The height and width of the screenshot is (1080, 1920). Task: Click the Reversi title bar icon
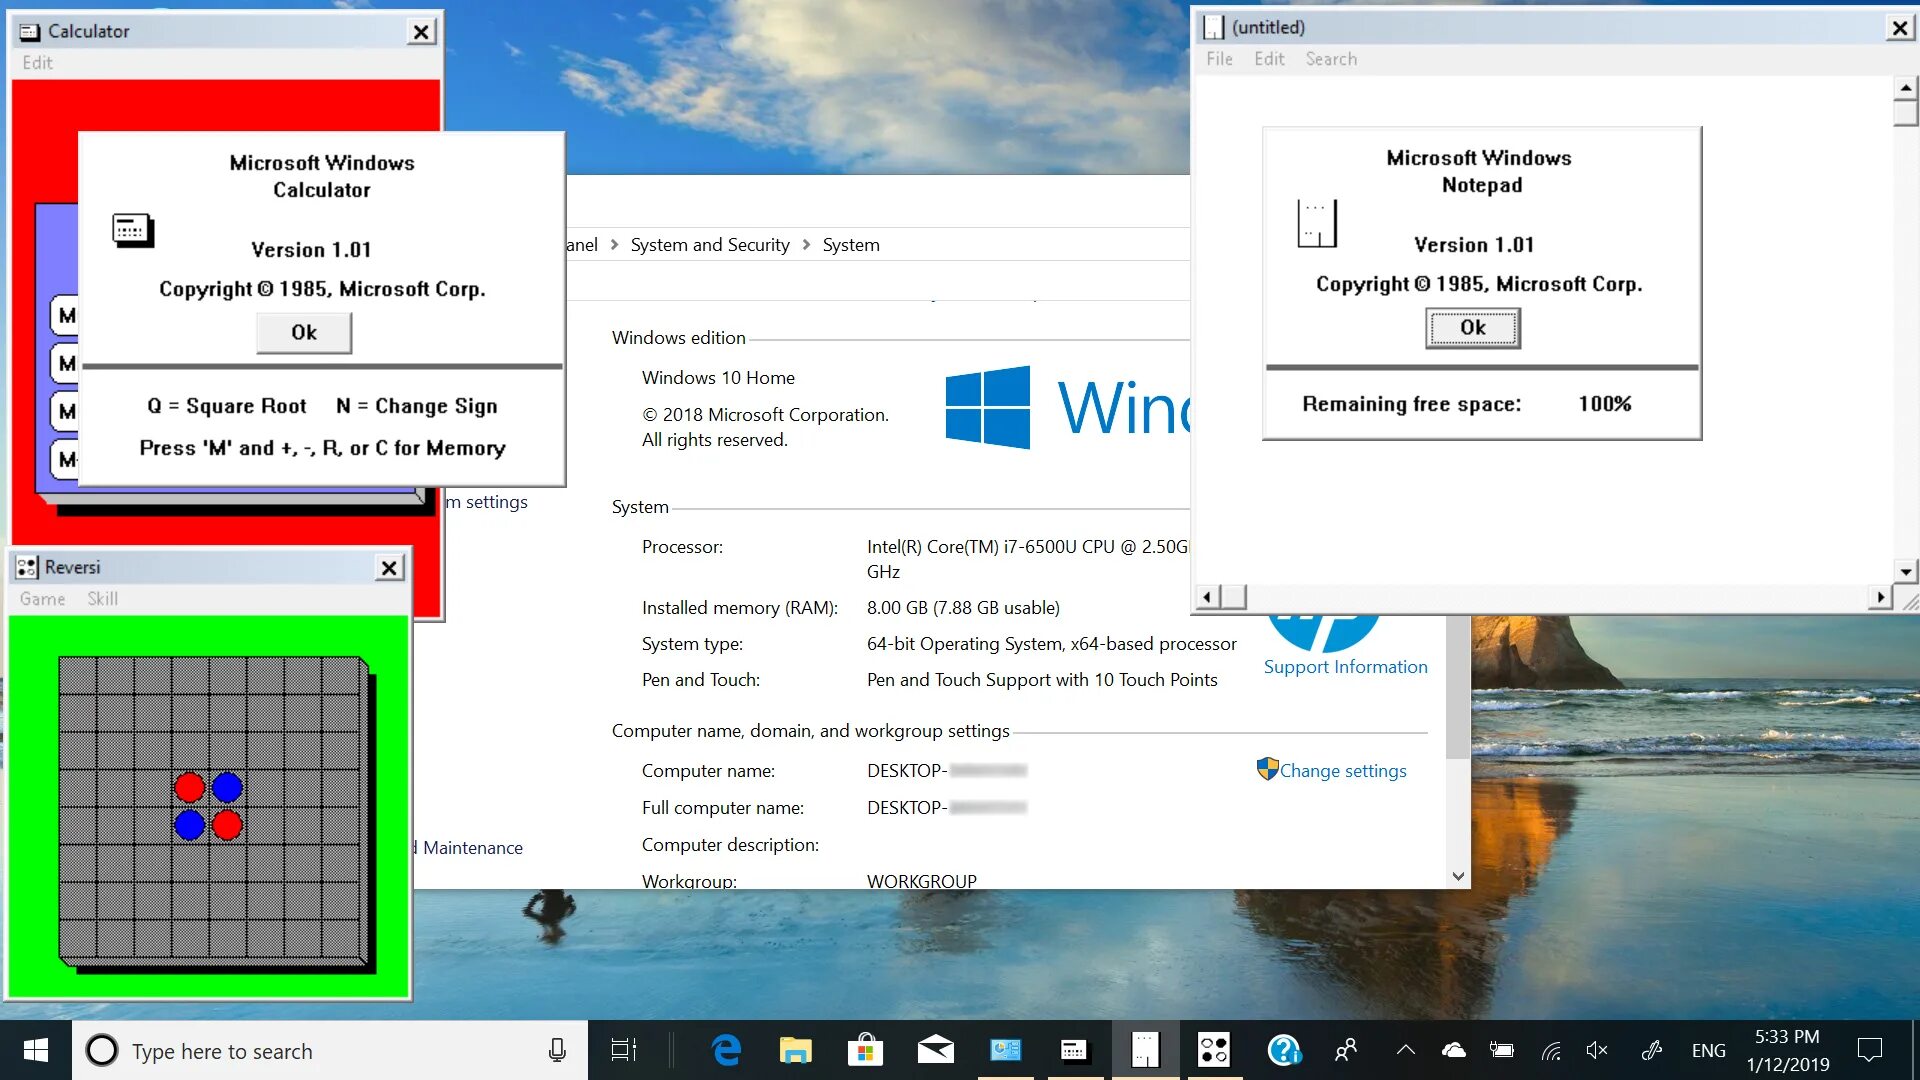pyautogui.click(x=27, y=567)
